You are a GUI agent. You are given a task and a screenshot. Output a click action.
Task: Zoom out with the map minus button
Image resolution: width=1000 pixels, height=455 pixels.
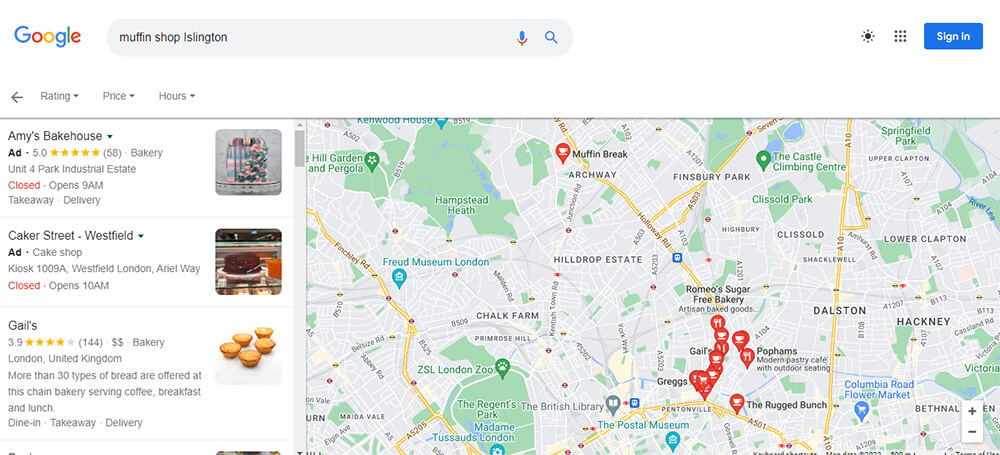[972, 432]
